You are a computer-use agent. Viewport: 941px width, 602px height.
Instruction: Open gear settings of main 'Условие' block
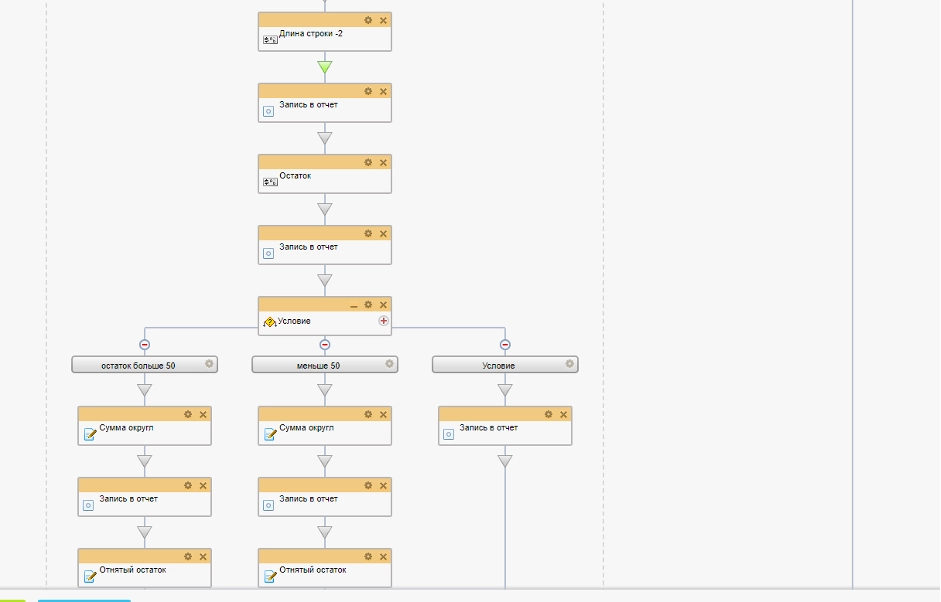click(x=368, y=305)
